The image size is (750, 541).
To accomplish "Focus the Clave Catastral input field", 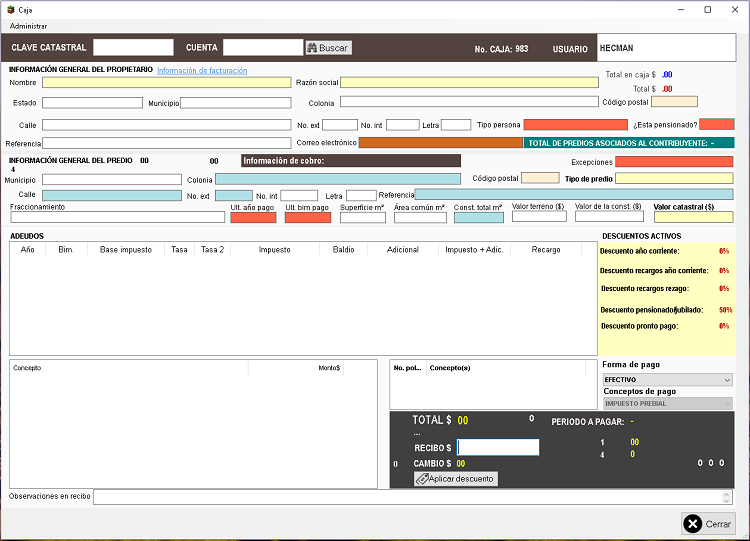I will coord(133,47).
